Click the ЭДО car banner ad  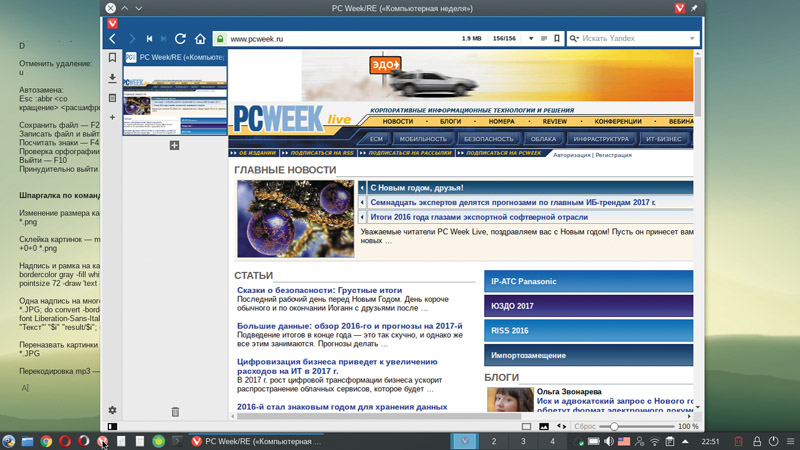tap(497, 76)
